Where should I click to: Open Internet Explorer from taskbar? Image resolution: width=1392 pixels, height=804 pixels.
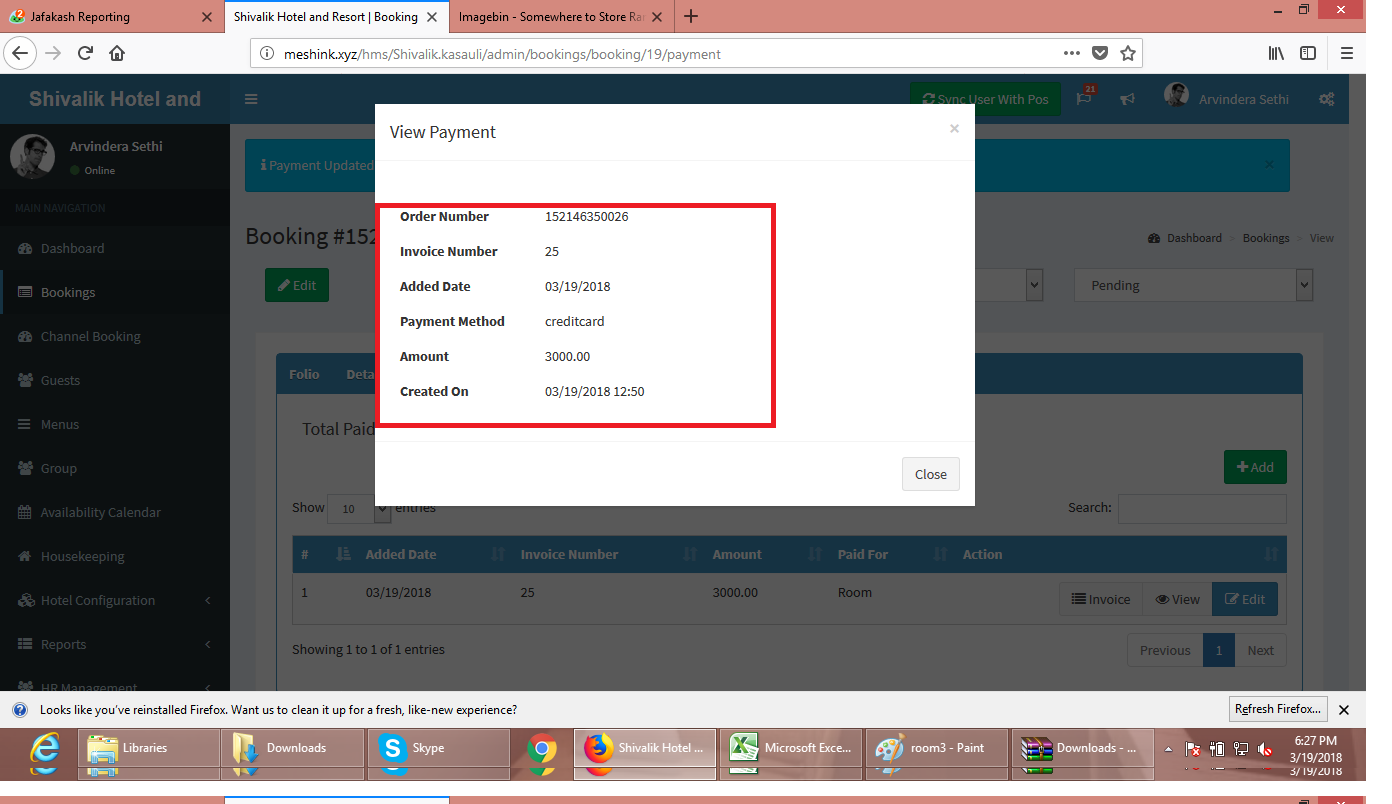click(45, 750)
